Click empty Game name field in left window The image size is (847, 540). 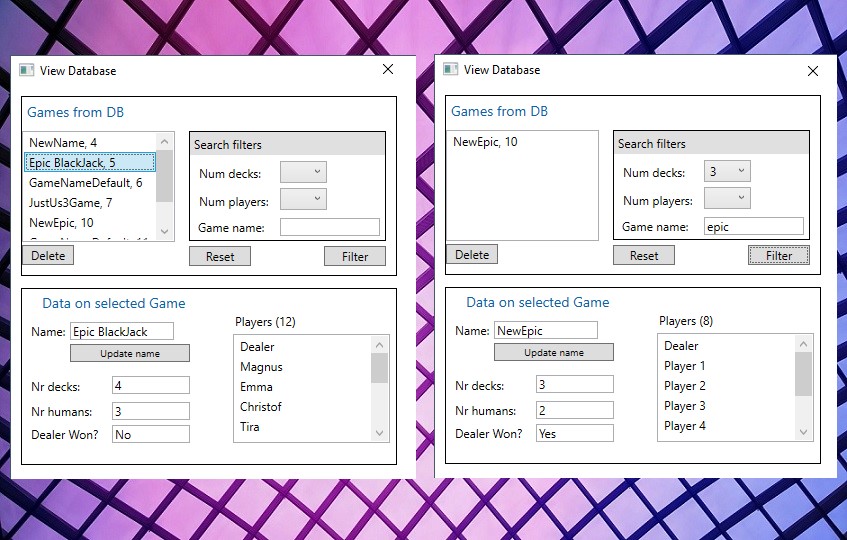click(330, 227)
